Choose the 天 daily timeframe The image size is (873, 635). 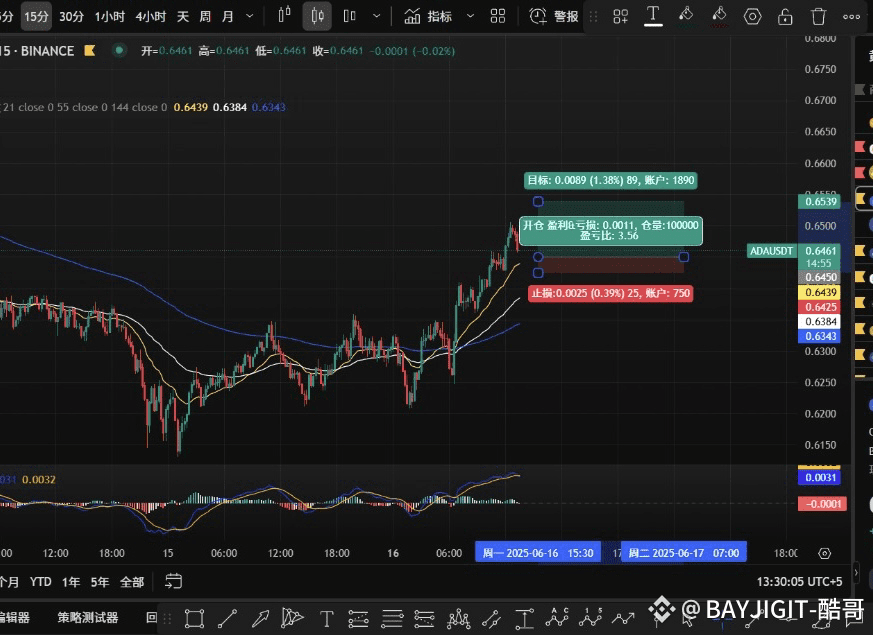coord(183,17)
